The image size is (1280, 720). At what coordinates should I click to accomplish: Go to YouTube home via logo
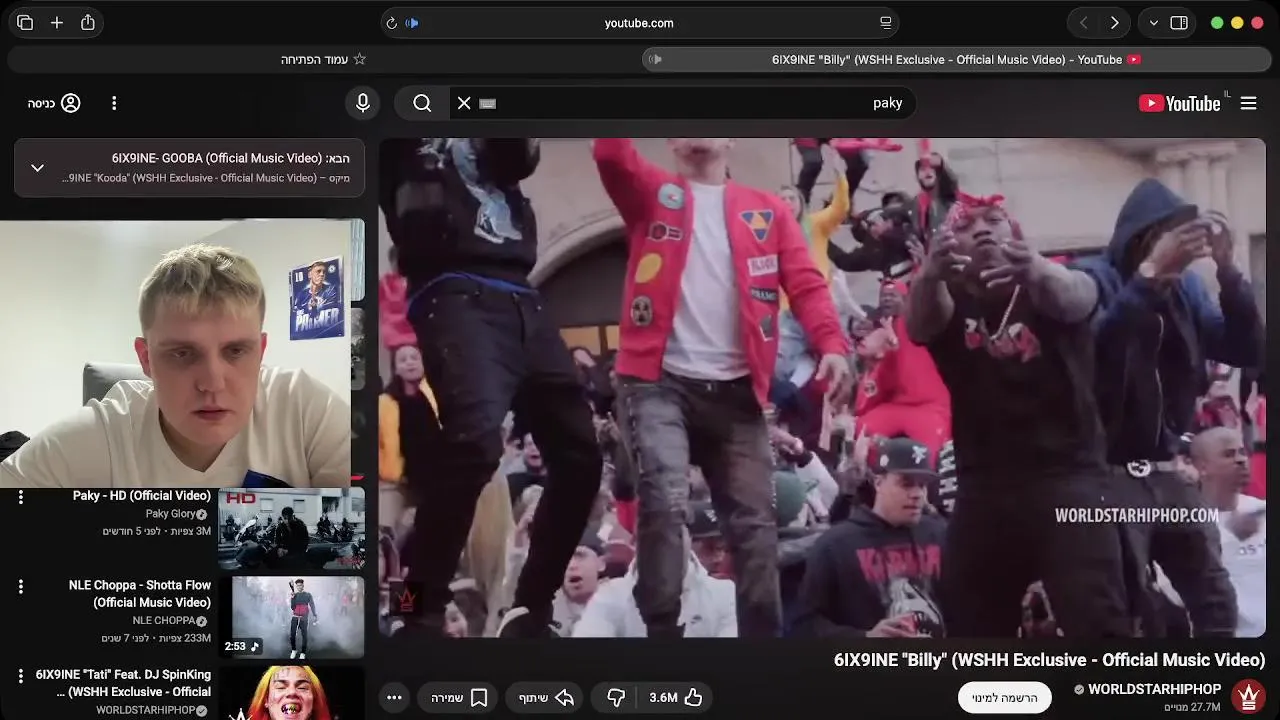tap(1180, 103)
